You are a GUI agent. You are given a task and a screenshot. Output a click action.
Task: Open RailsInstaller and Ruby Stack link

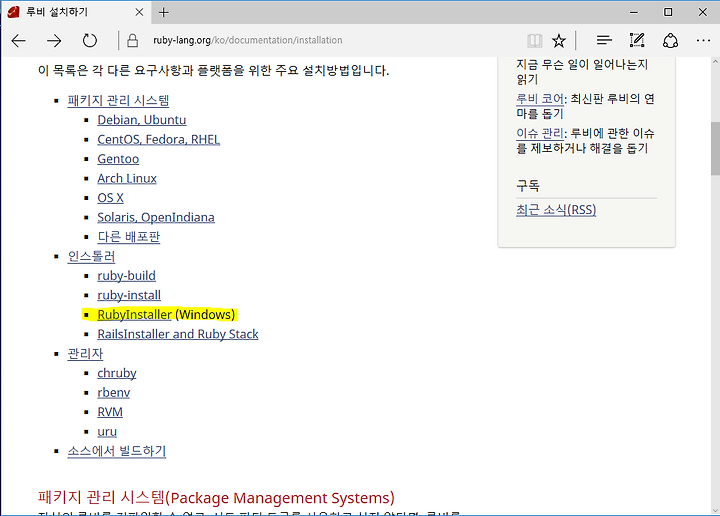(178, 334)
